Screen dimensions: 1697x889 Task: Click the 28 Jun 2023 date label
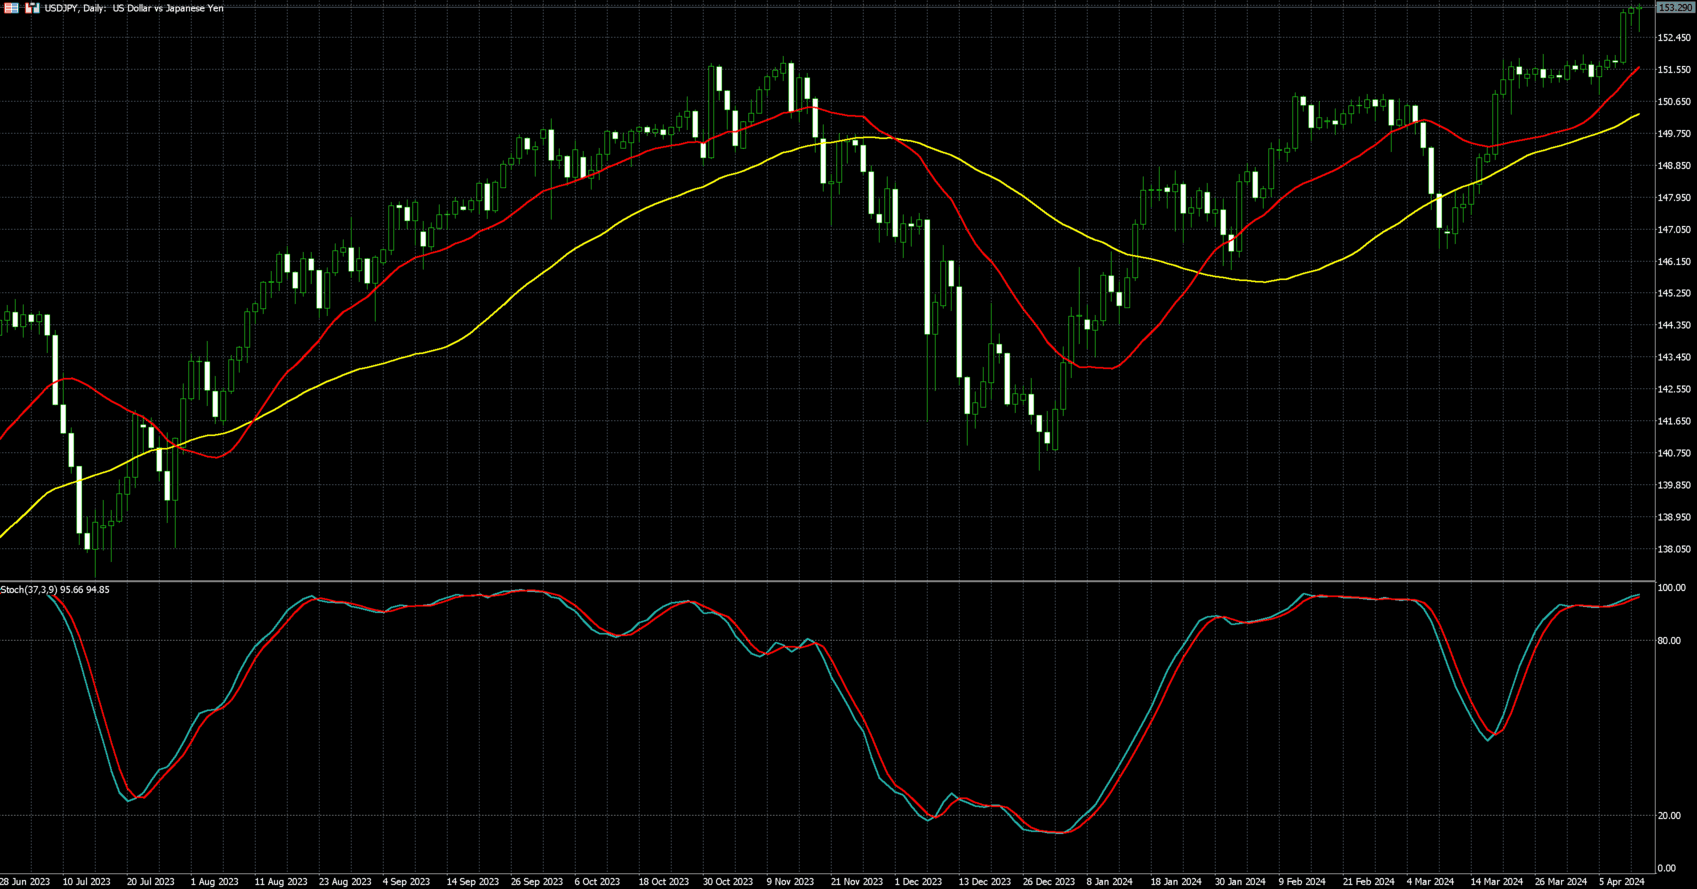pyautogui.click(x=25, y=882)
